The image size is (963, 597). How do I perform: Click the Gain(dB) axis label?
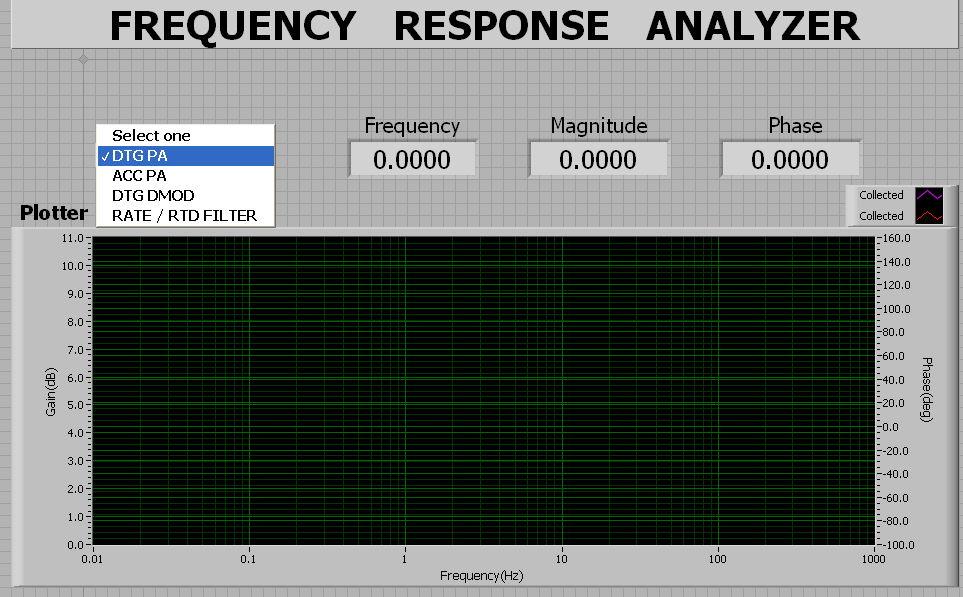51,392
